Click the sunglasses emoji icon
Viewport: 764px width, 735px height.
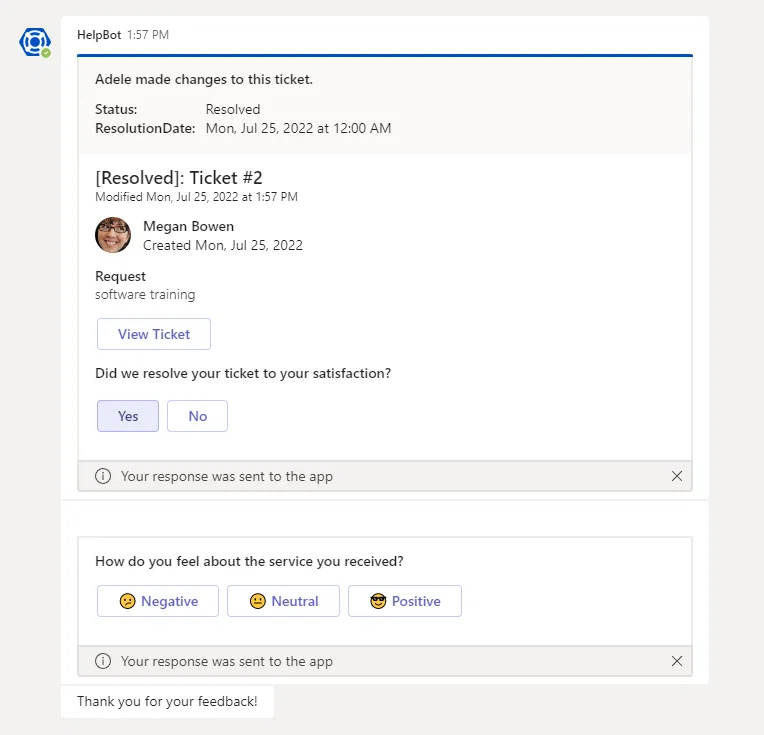(x=378, y=601)
